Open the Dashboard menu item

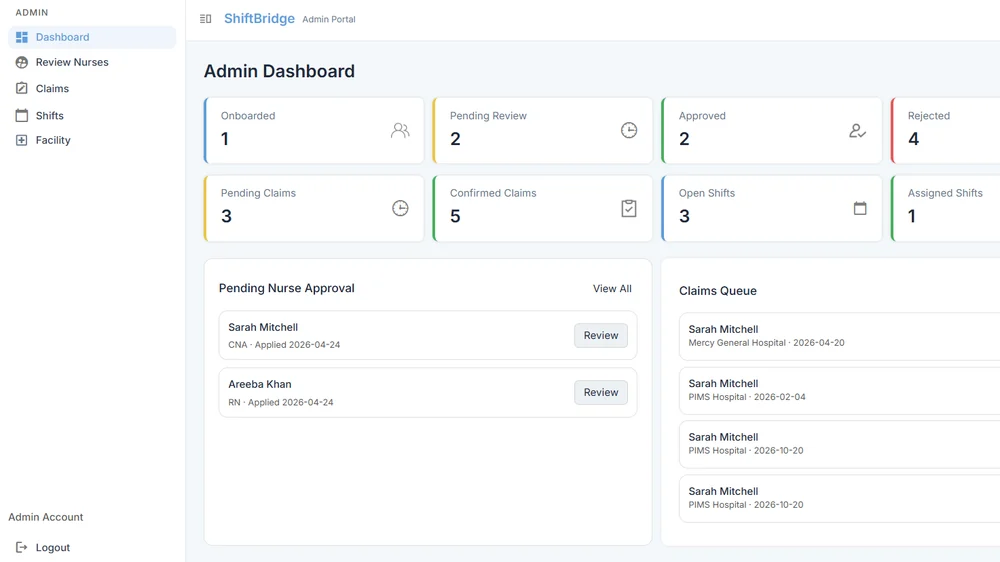(92, 37)
